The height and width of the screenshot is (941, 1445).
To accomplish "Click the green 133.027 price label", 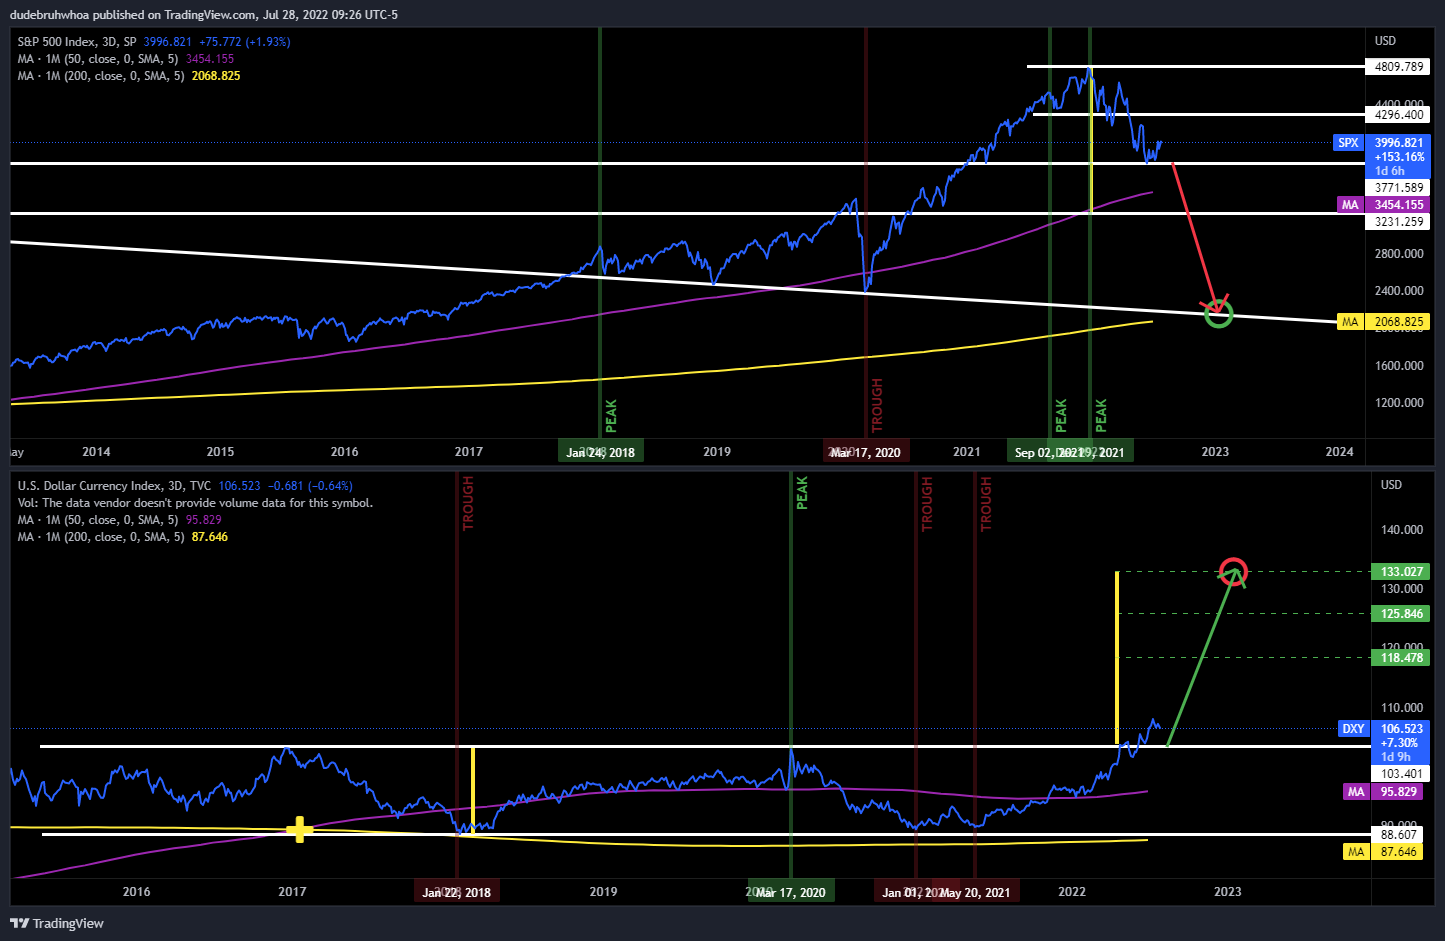I will point(1401,572).
